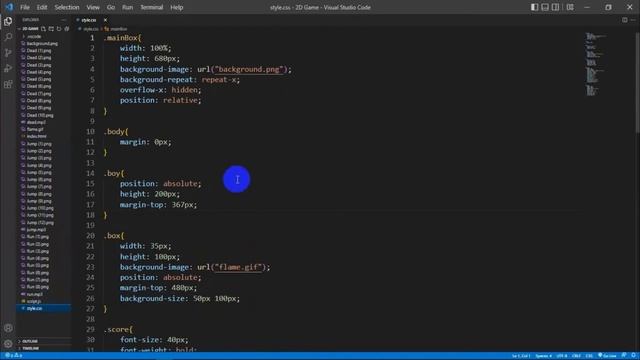
Task: Change indentation via Spaces status item
Action: (544, 356)
